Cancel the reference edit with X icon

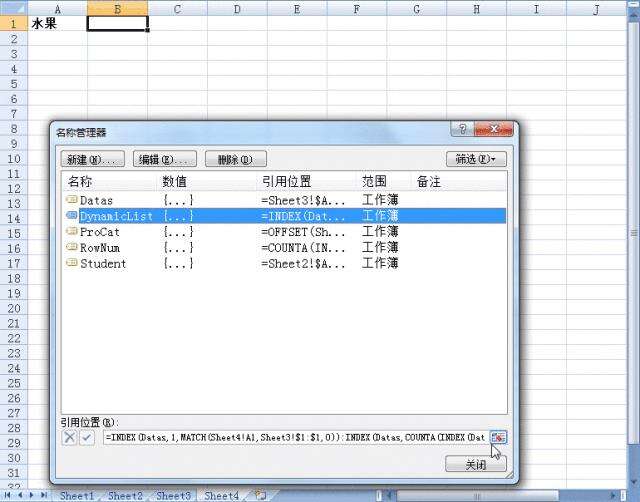(x=70, y=438)
